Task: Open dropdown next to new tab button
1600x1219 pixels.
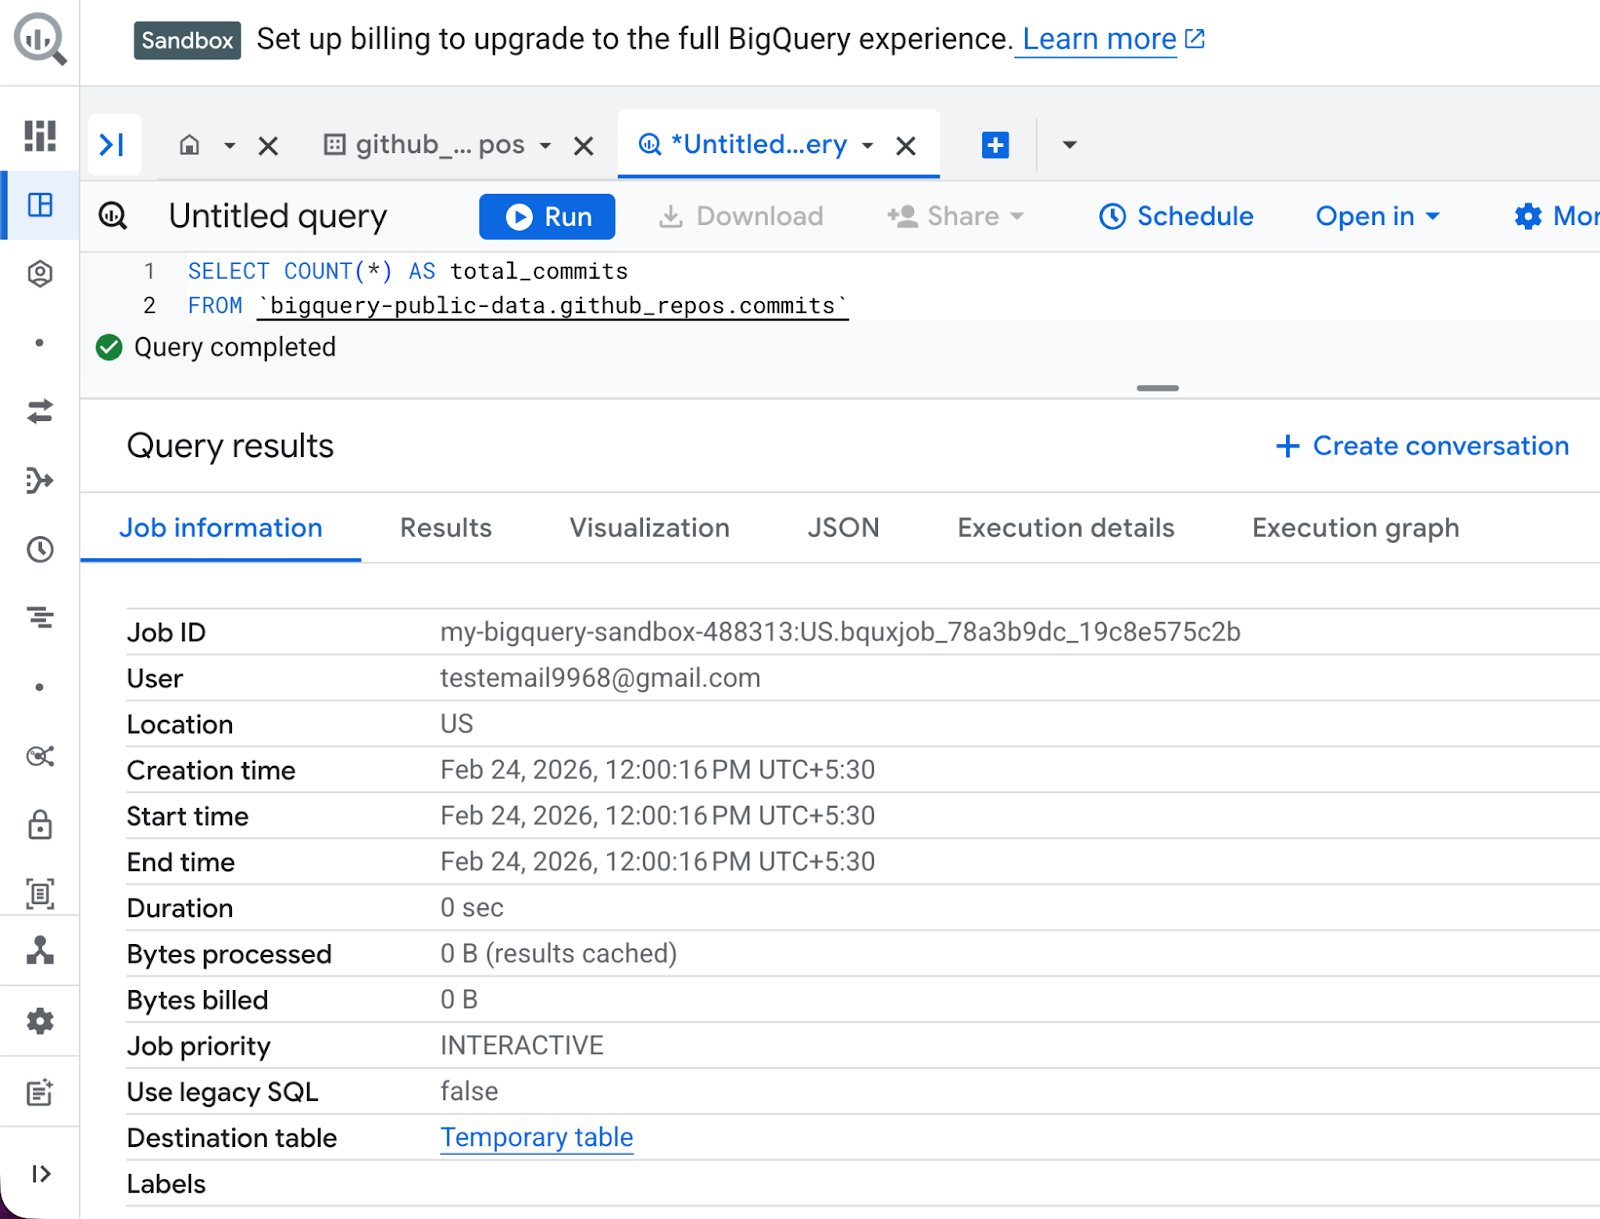Action: tap(1069, 145)
